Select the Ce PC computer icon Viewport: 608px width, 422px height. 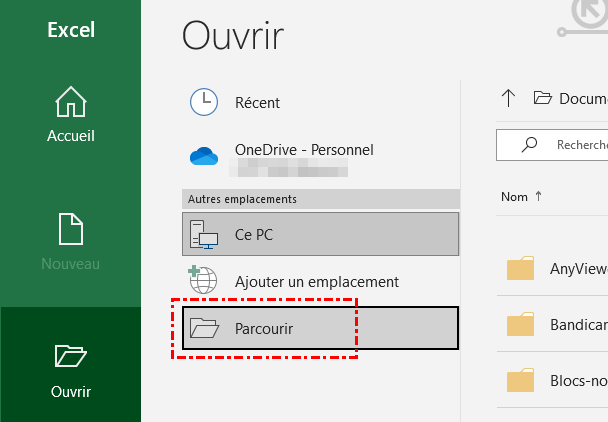coord(204,235)
